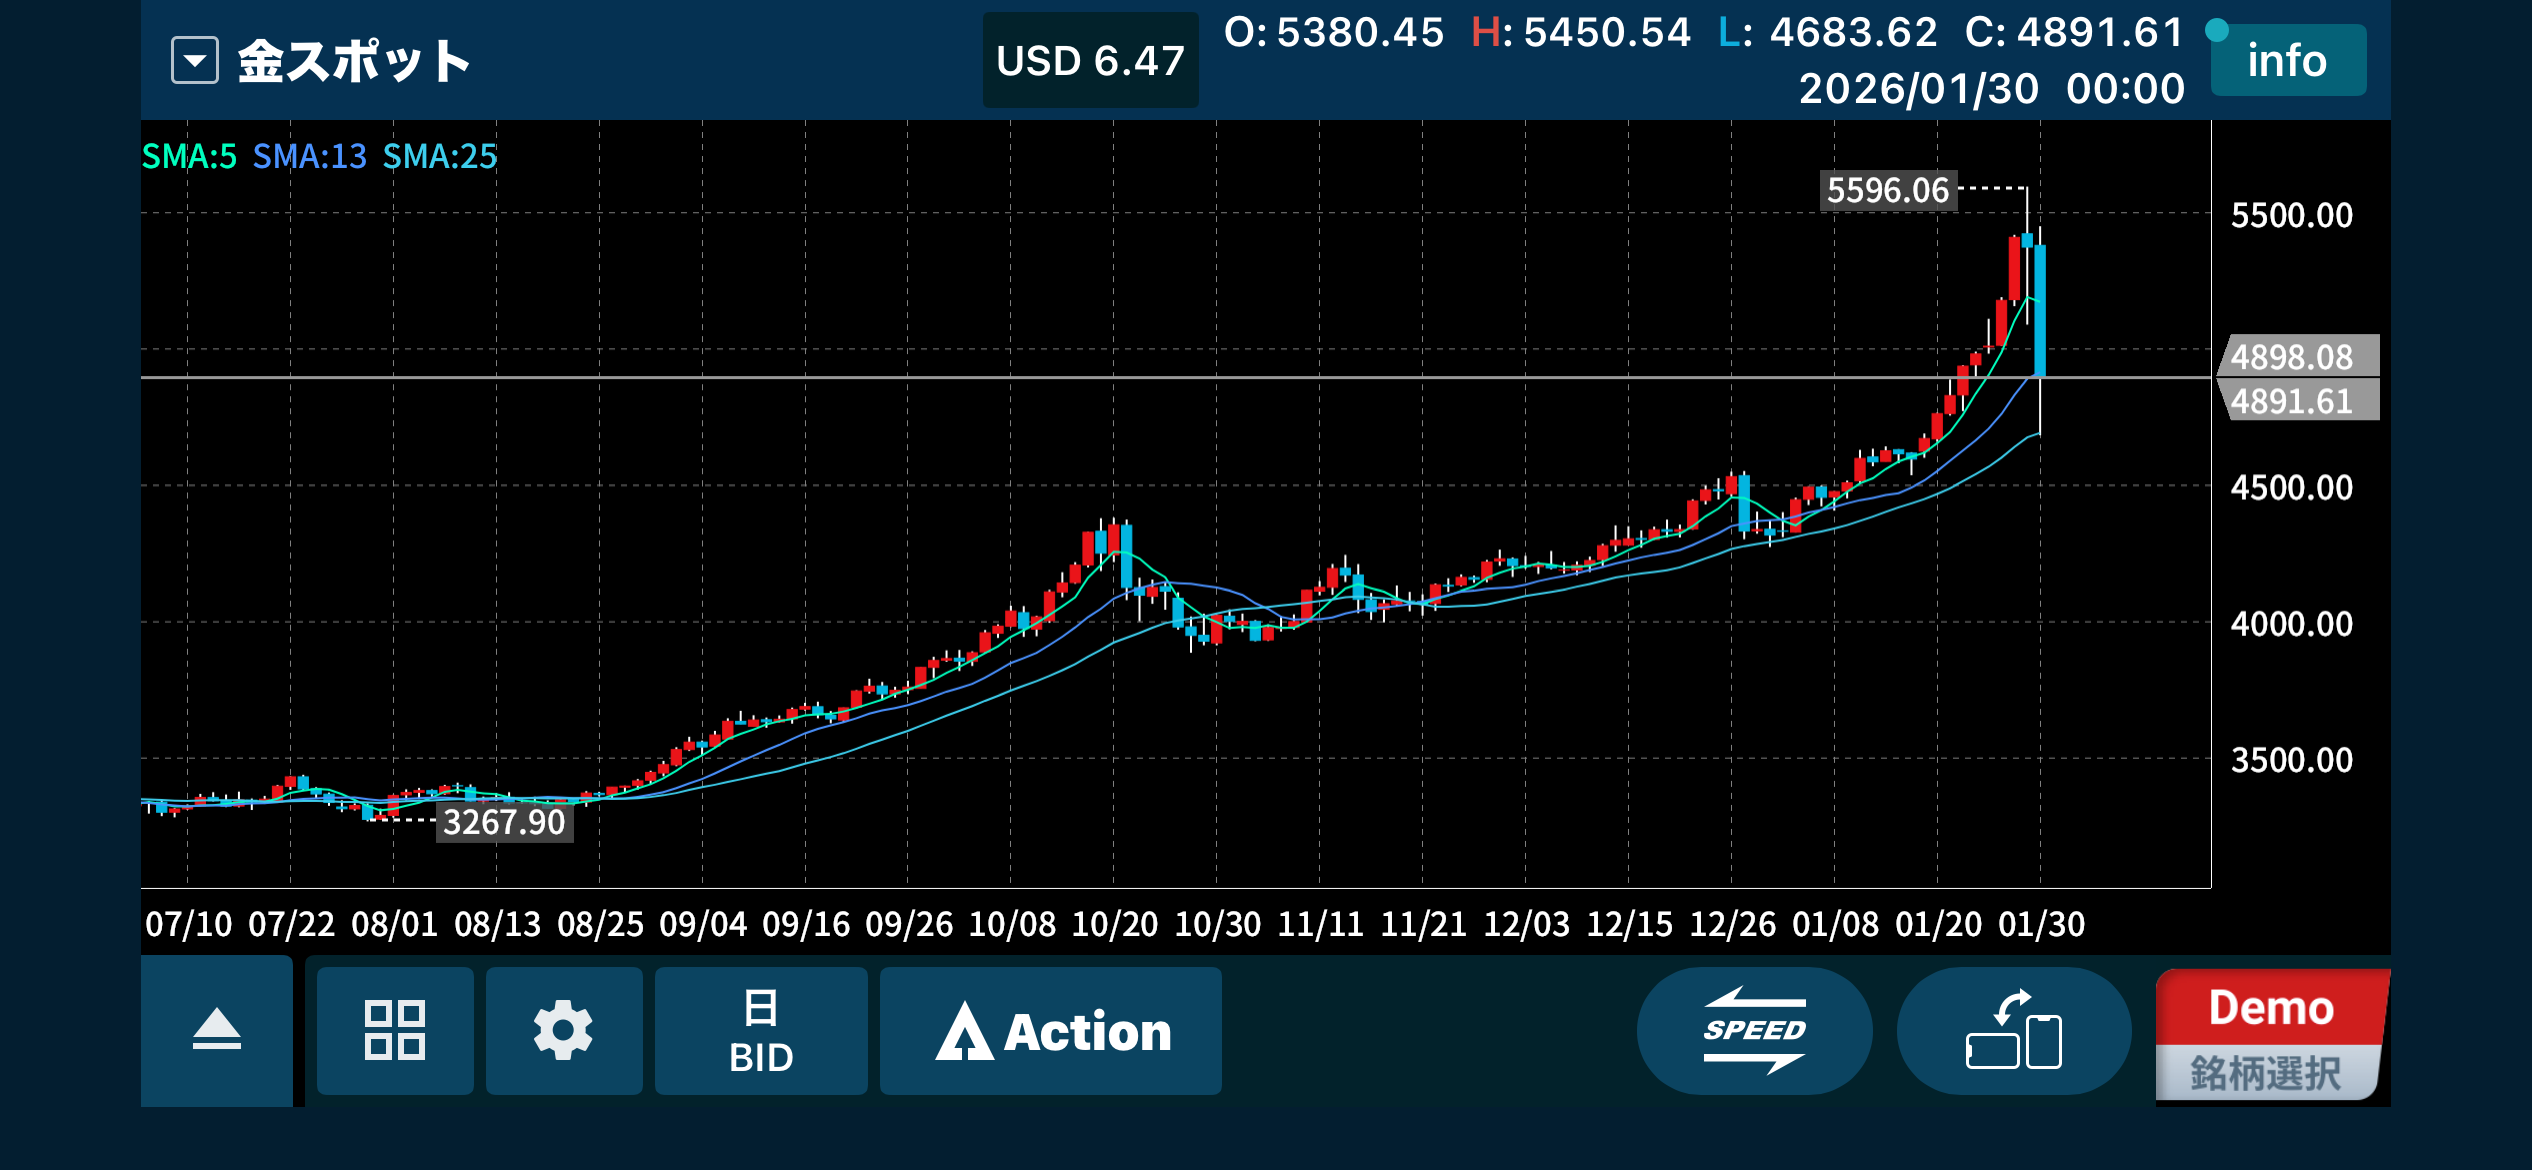2532x1170 pixels.
Task: Open Demo 銘柄選択 symbol selection
Action: pos(2270,1036)
